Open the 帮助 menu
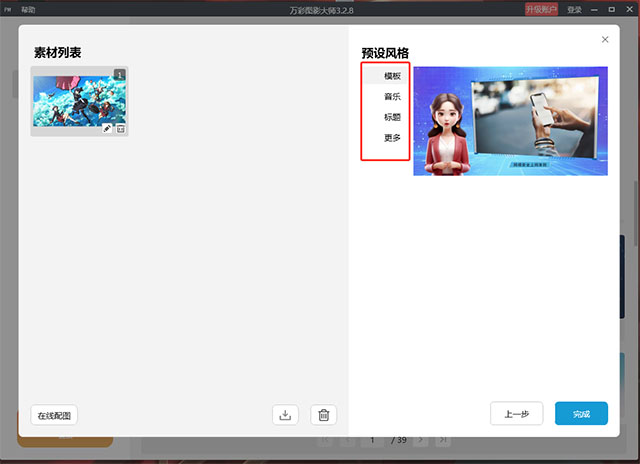This screenshot has height=464, width=640. pyautogui.click(x=28, y=10)
